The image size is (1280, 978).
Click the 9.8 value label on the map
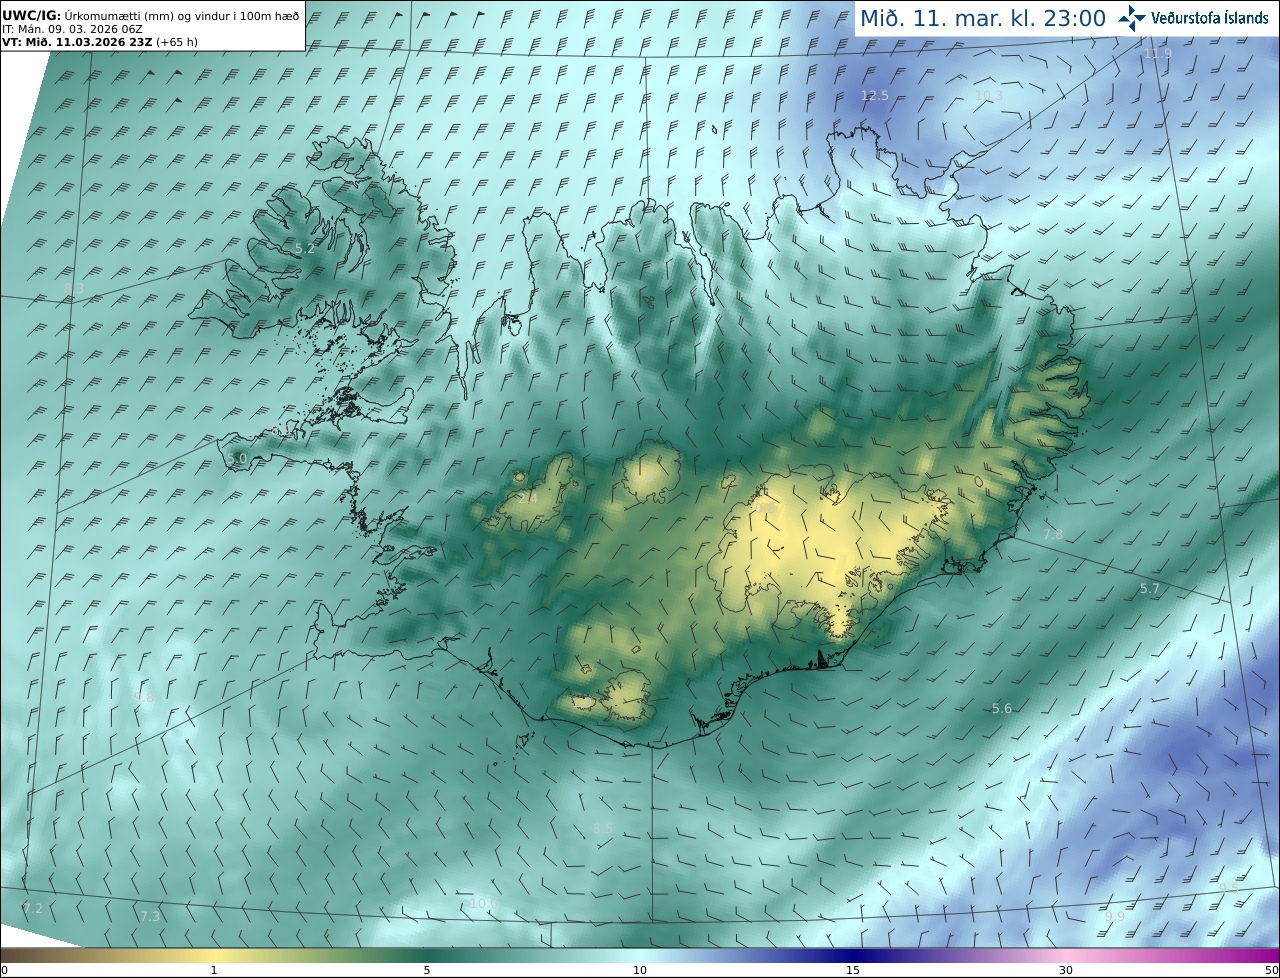pos(145,698)
